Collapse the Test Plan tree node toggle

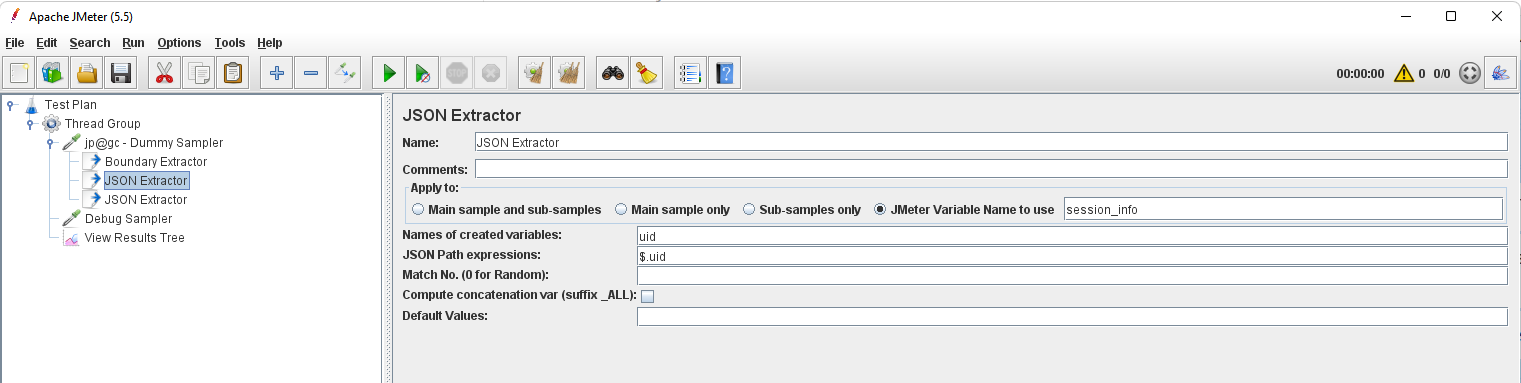point(11,104)
